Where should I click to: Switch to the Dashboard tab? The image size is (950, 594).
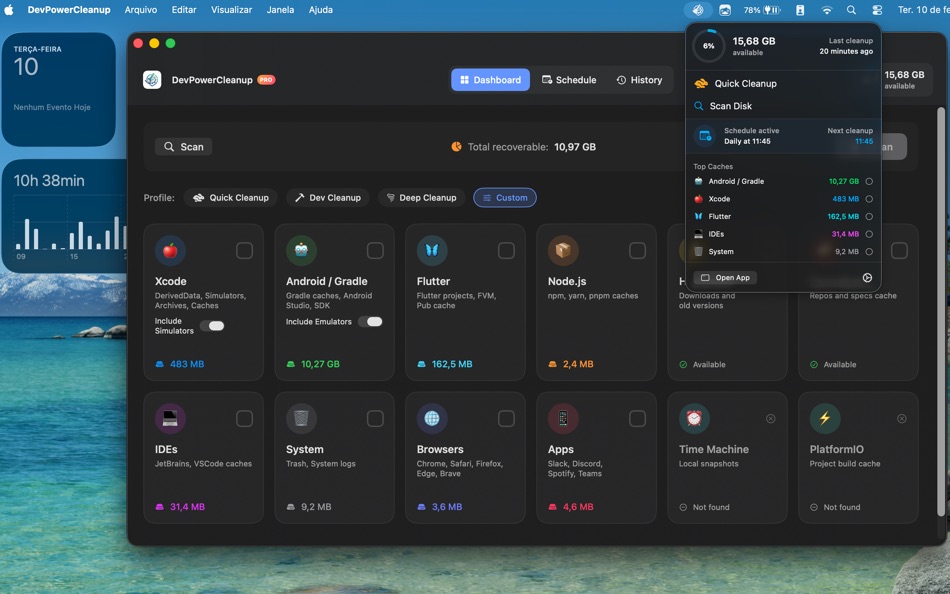(490, 80)
